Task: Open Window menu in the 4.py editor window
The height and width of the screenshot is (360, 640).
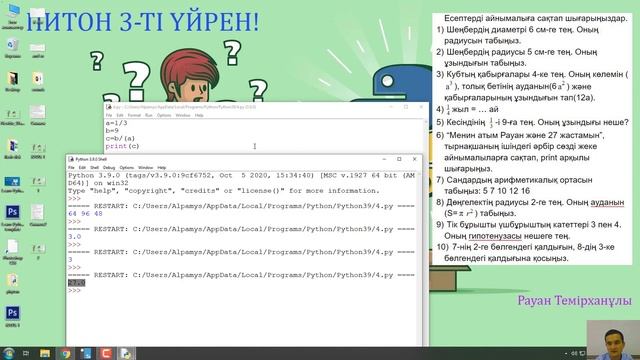Action: pos(183,116)
